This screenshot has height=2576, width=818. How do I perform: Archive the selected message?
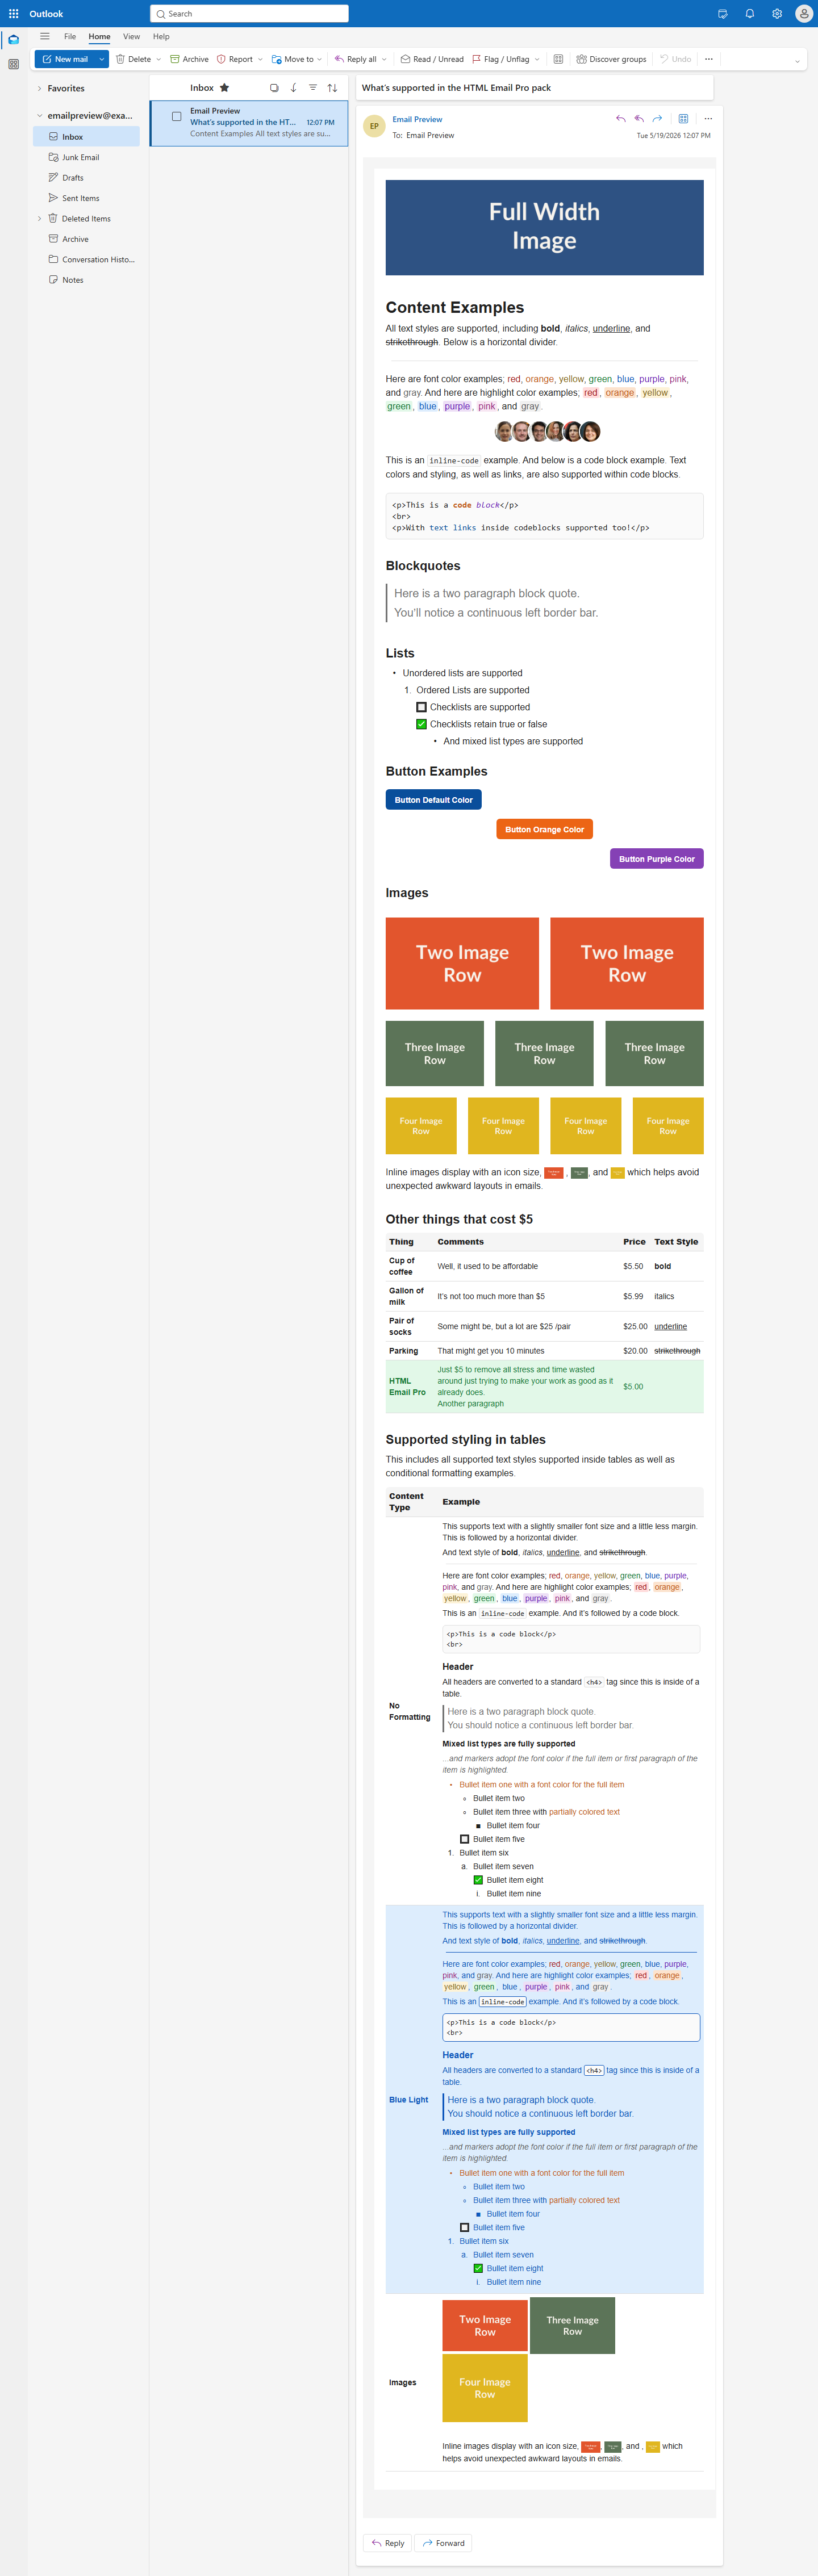[189, 59]
